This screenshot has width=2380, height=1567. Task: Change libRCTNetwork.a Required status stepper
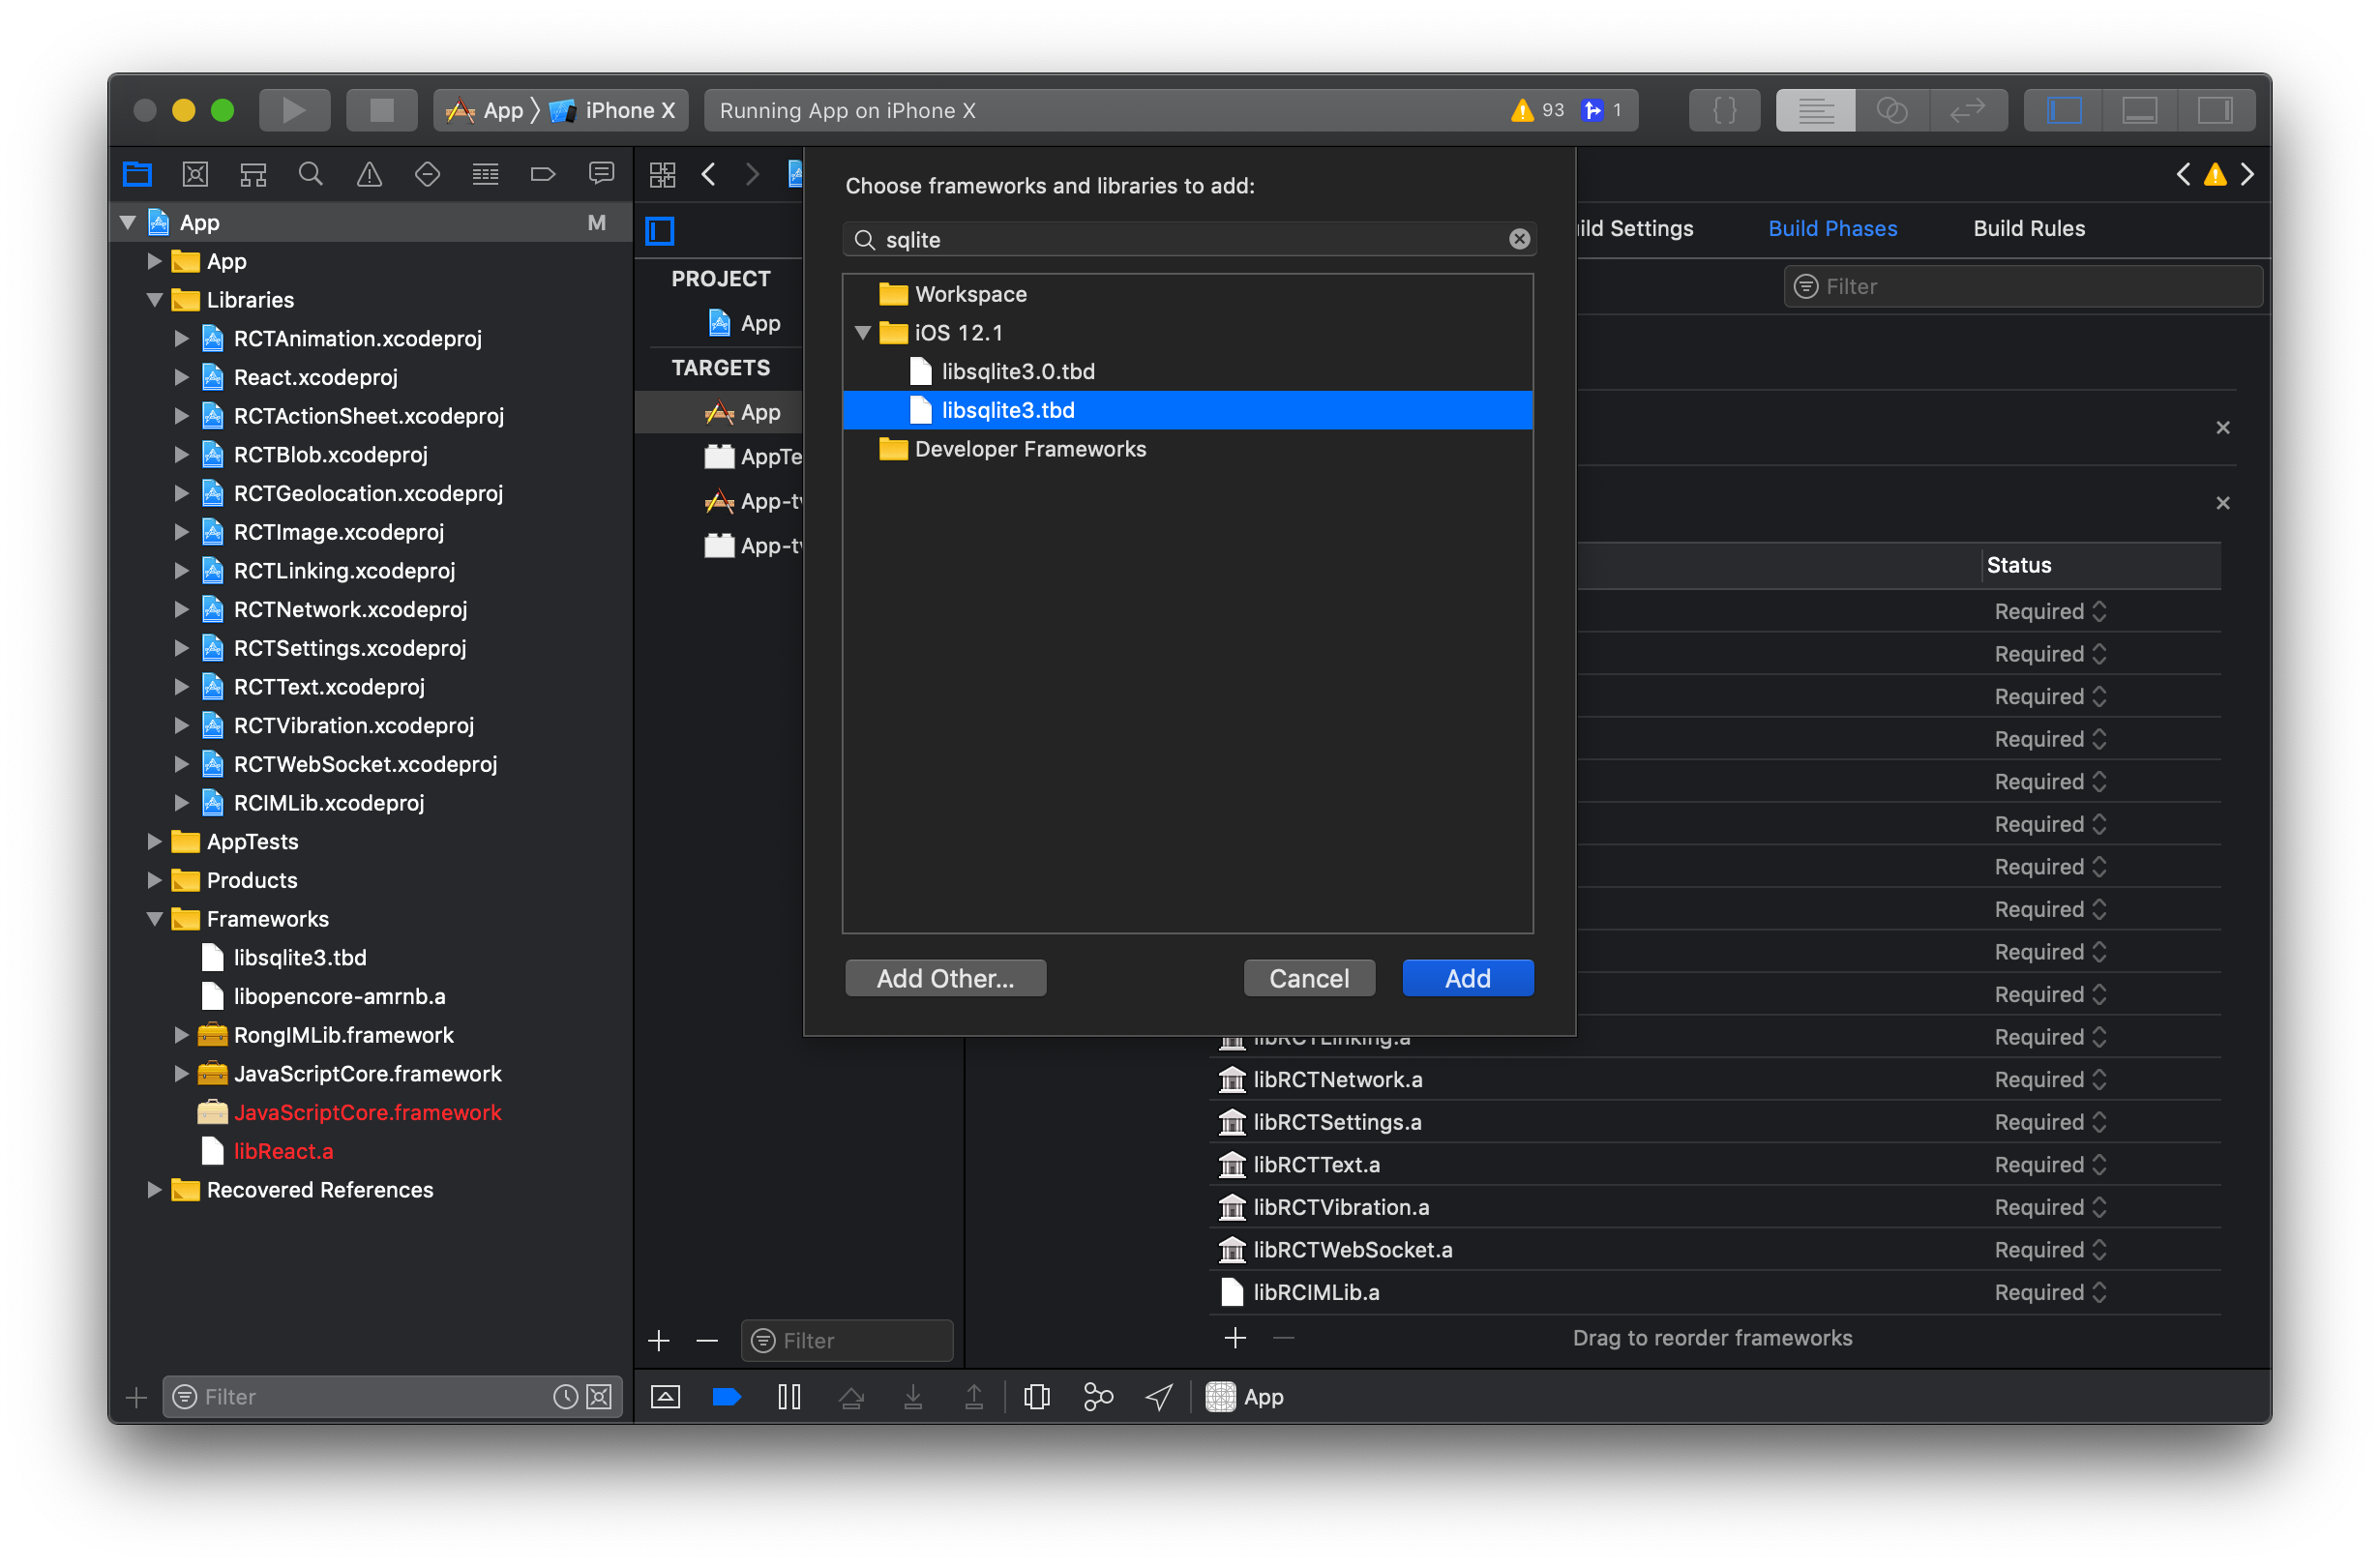coord(2099,1080)
